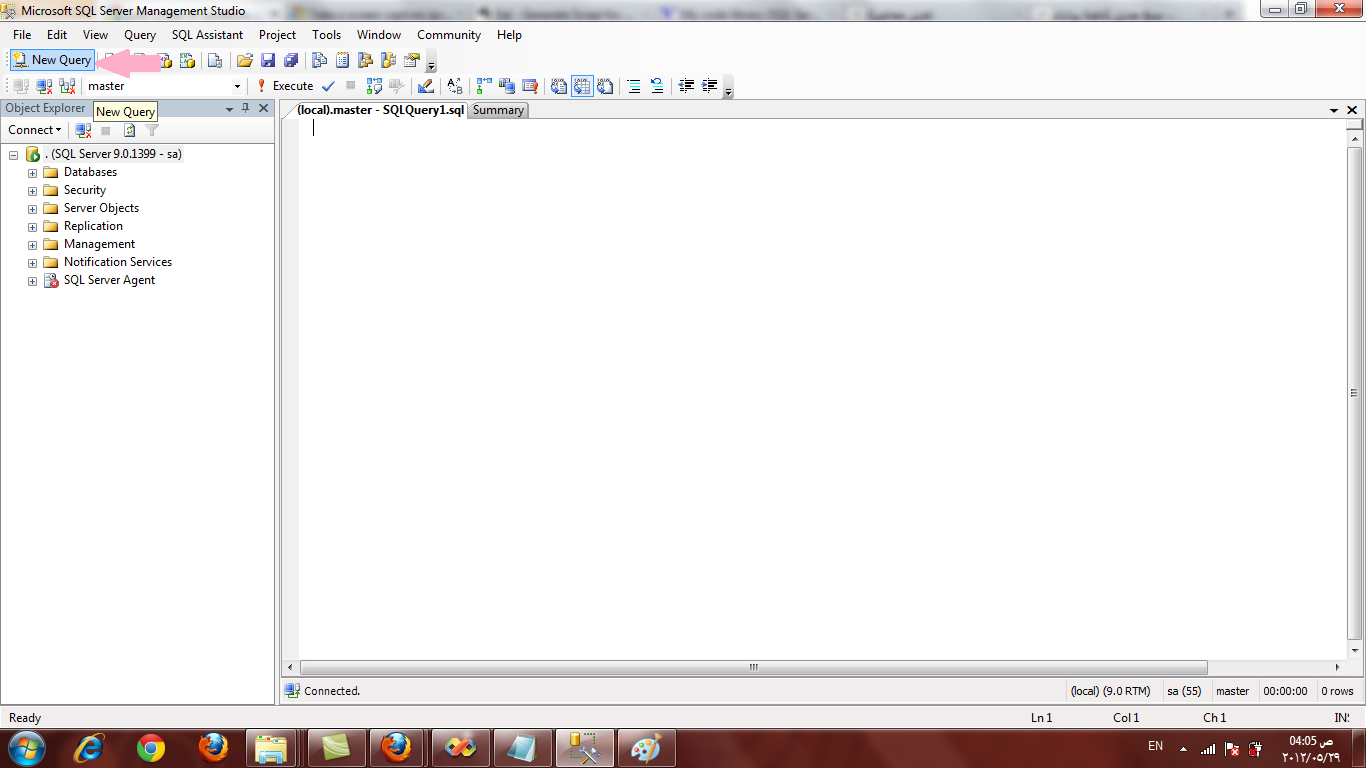Switch output to Results to Grid

582,86
